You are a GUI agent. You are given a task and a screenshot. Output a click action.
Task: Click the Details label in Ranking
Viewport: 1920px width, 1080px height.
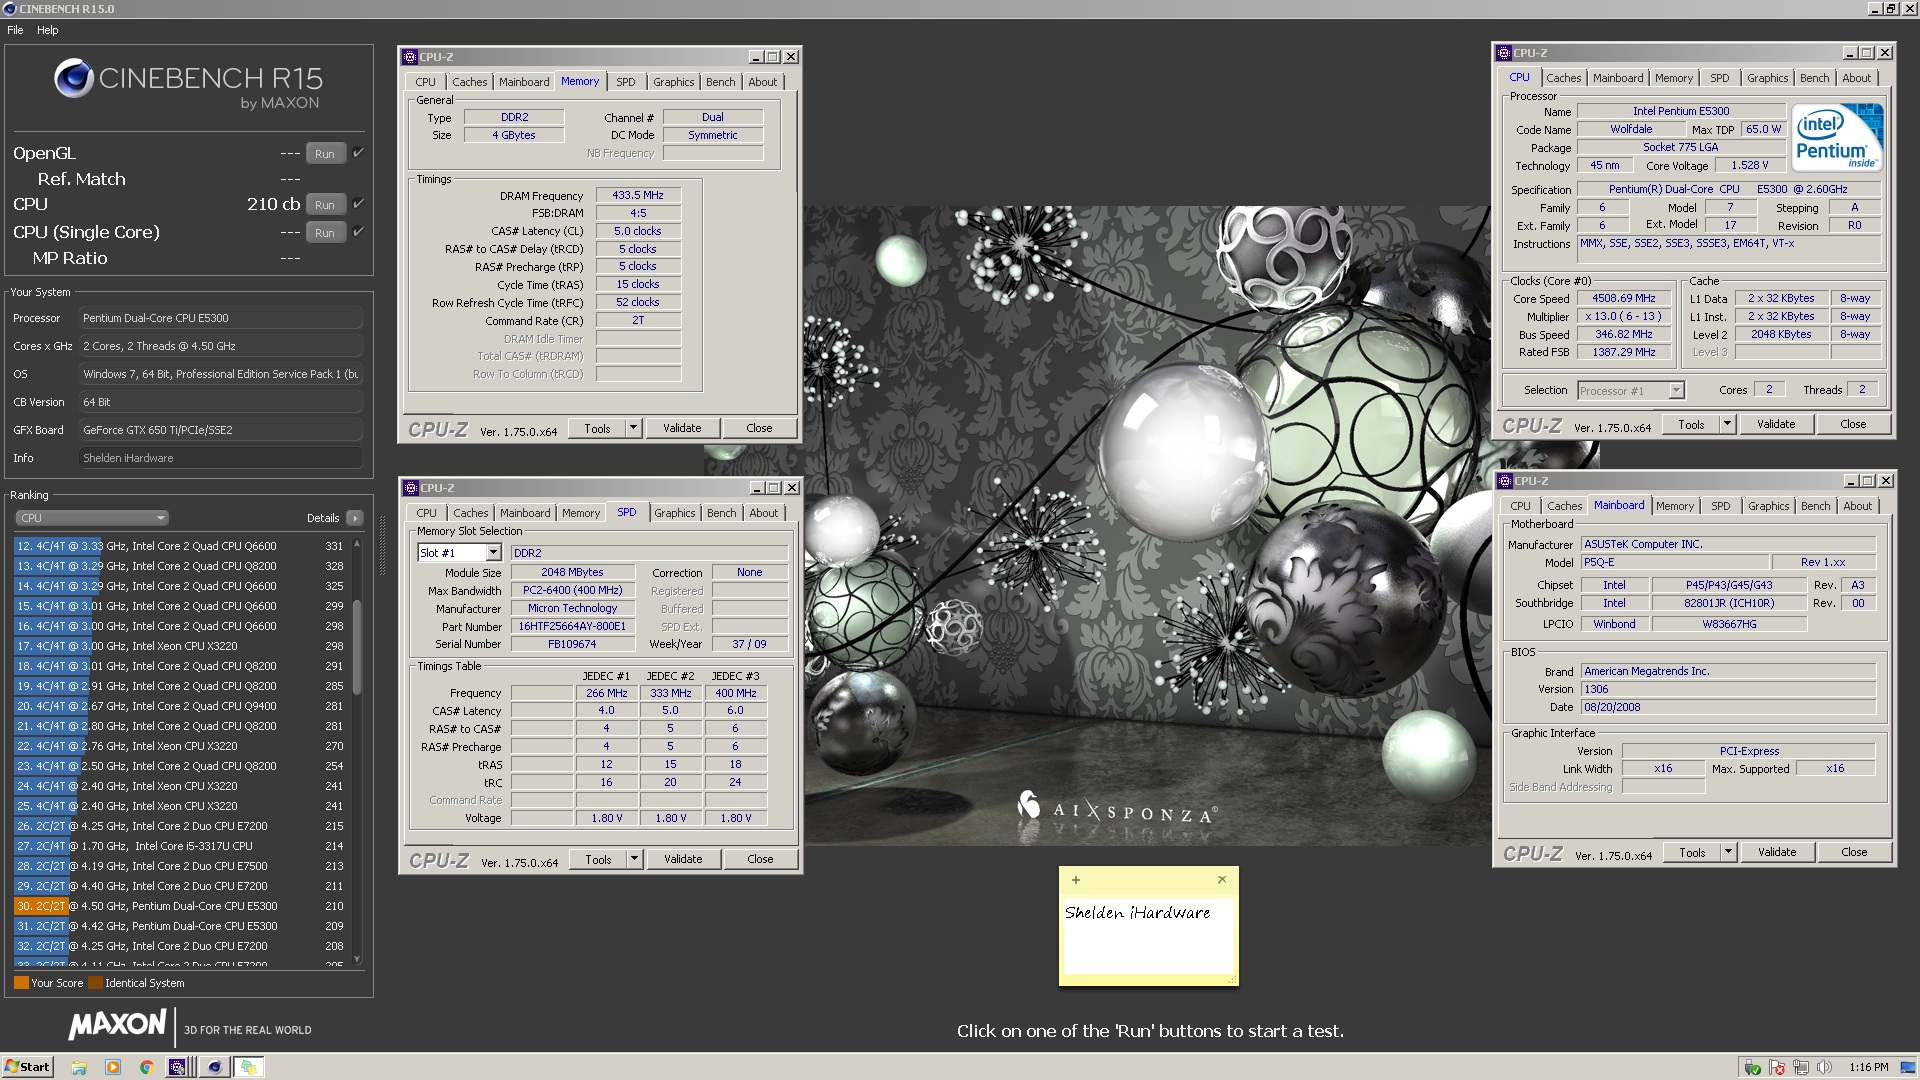pyautogui.click(x=323, y=518)
